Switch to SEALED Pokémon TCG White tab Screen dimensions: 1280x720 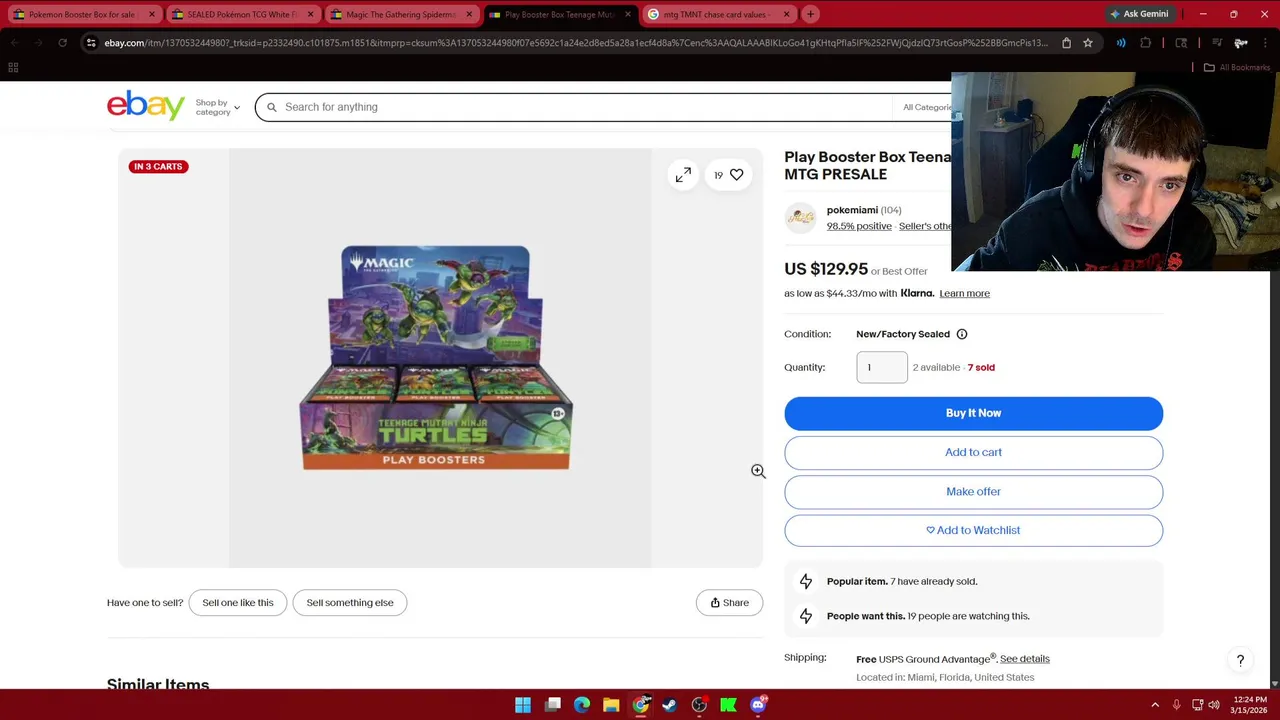click(x=240, y=14)
